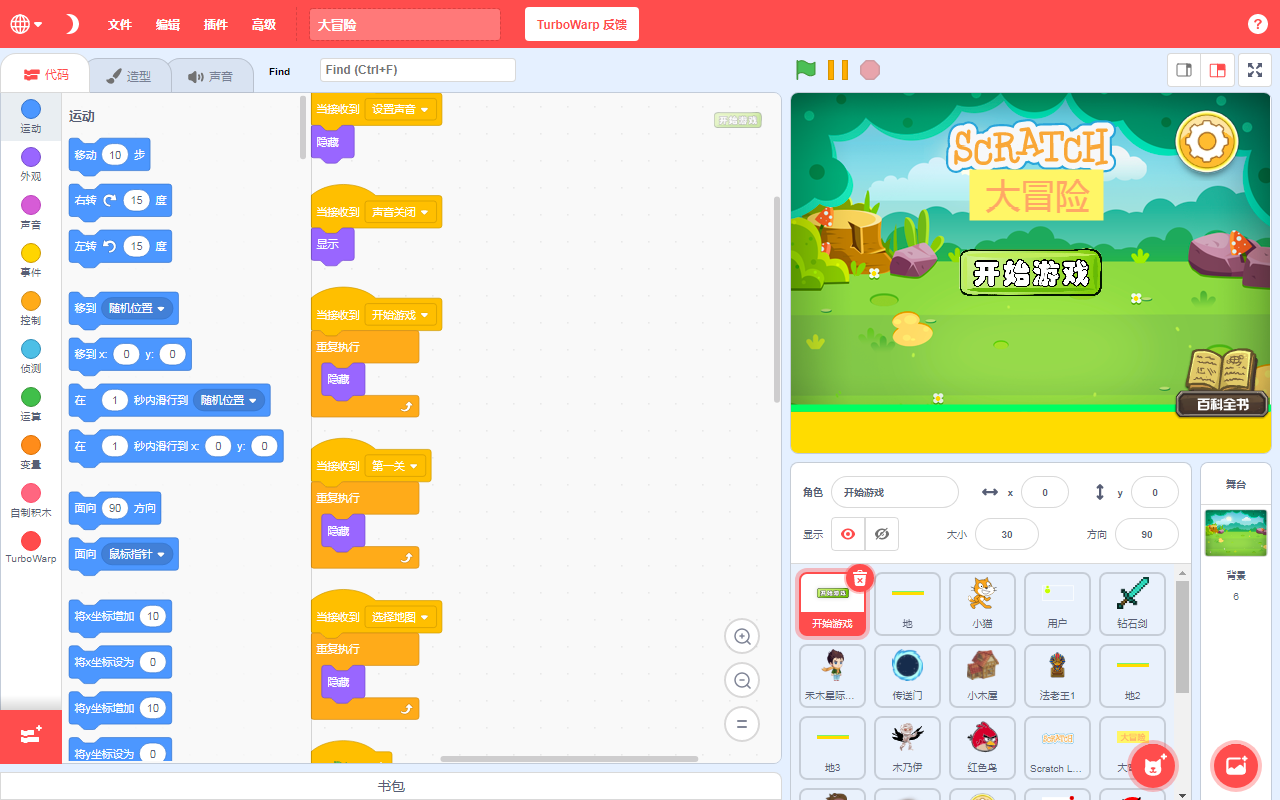
Task: Click the gear settings icon on stage
Action: 1206,143
